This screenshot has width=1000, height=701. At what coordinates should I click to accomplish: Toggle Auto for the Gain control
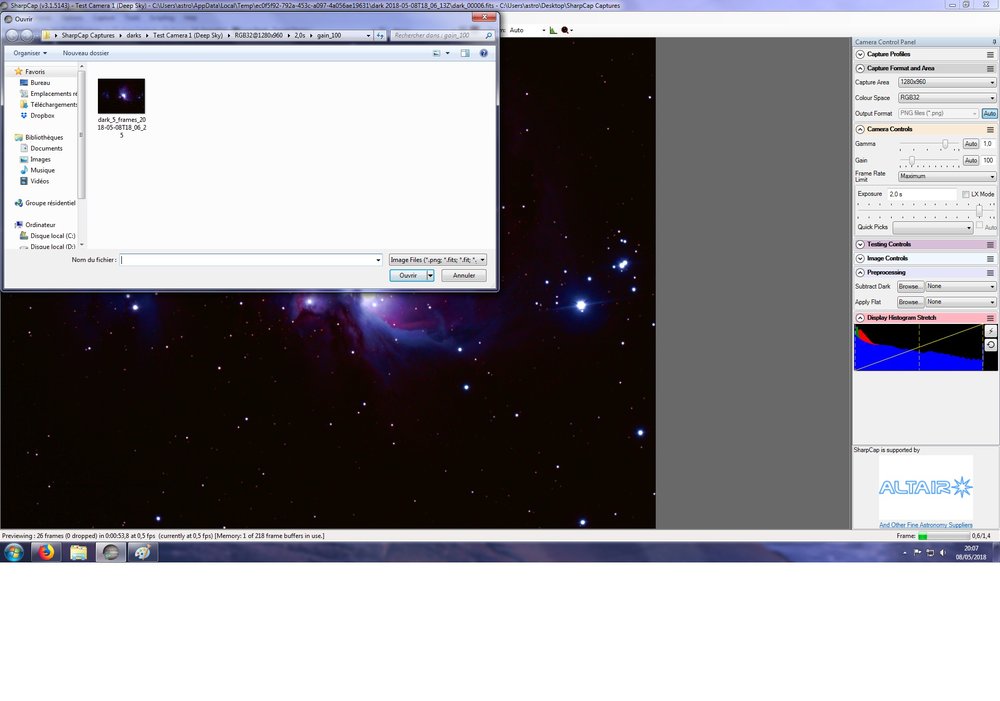tap(971, 161)
